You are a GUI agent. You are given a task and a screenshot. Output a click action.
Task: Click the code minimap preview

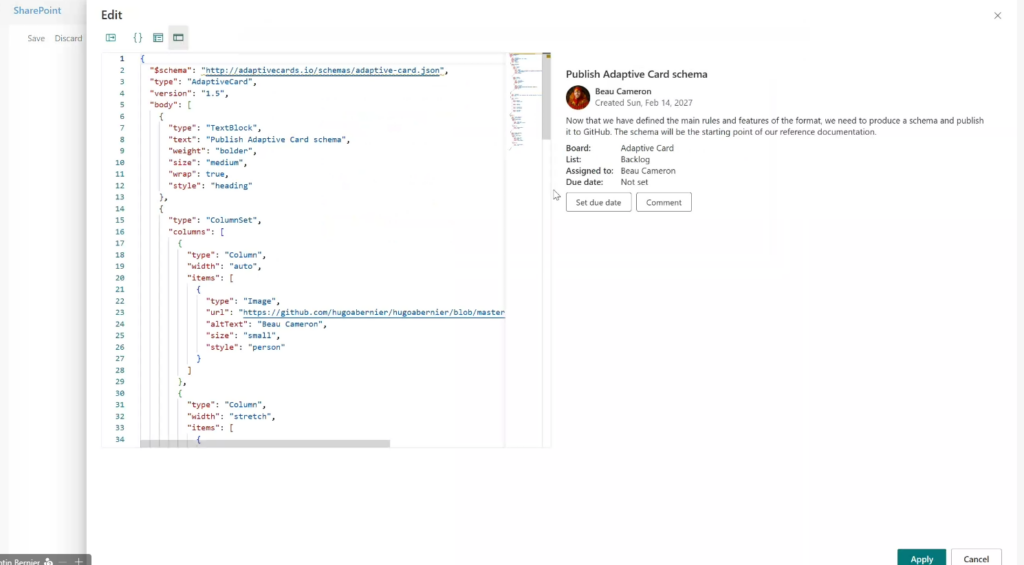[525, 100]
